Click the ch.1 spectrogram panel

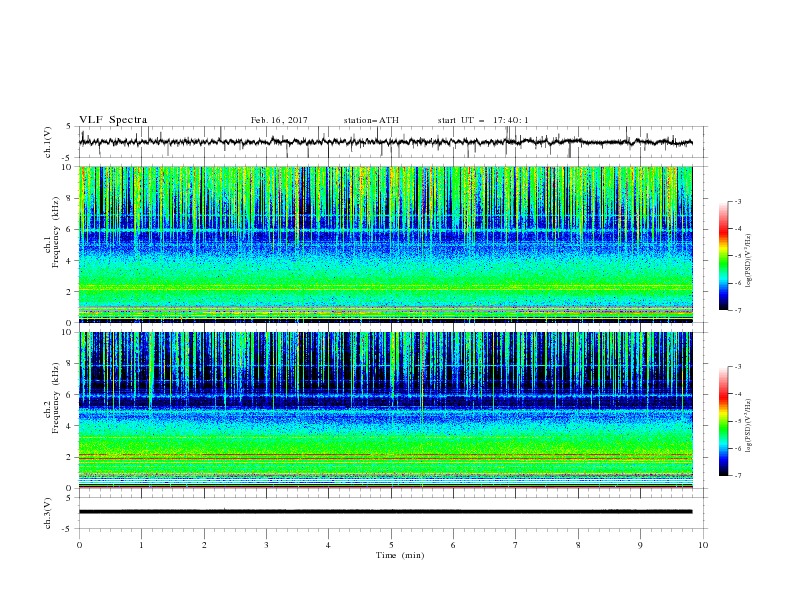pyautogui.click(x=385, y=244)
